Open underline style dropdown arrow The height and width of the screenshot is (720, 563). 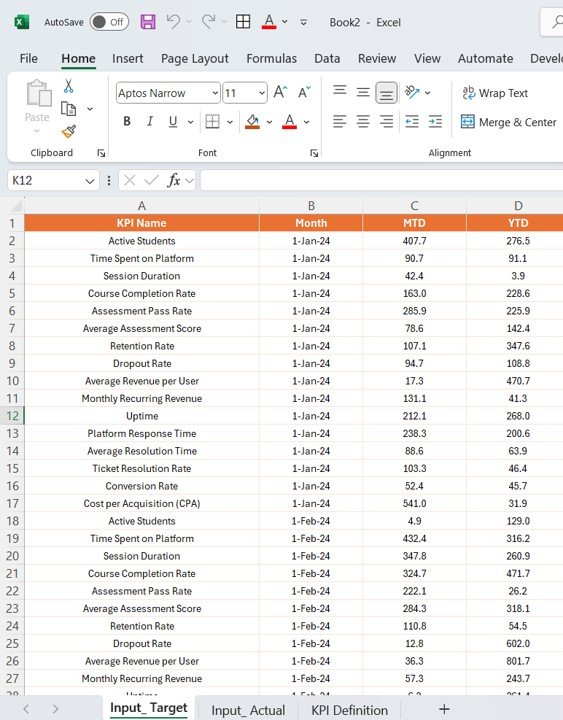coord(190,122)
